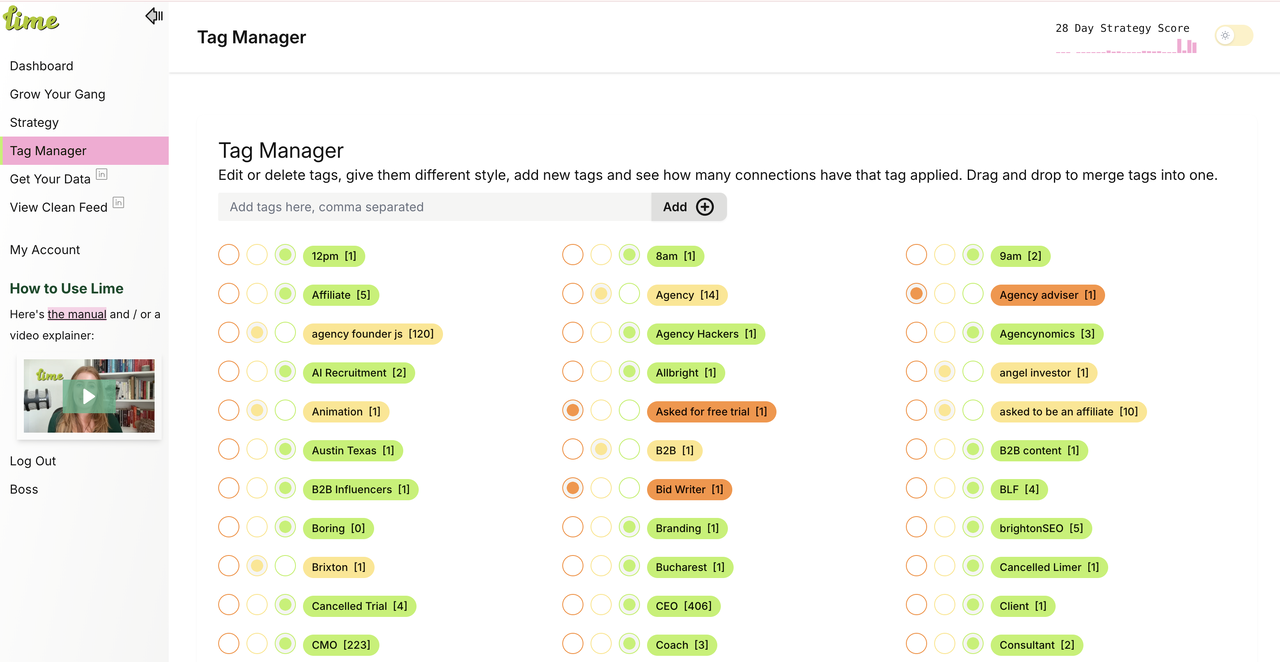Click the agency founder js tag
The image size is (1280, 662).
click(373, 334)
